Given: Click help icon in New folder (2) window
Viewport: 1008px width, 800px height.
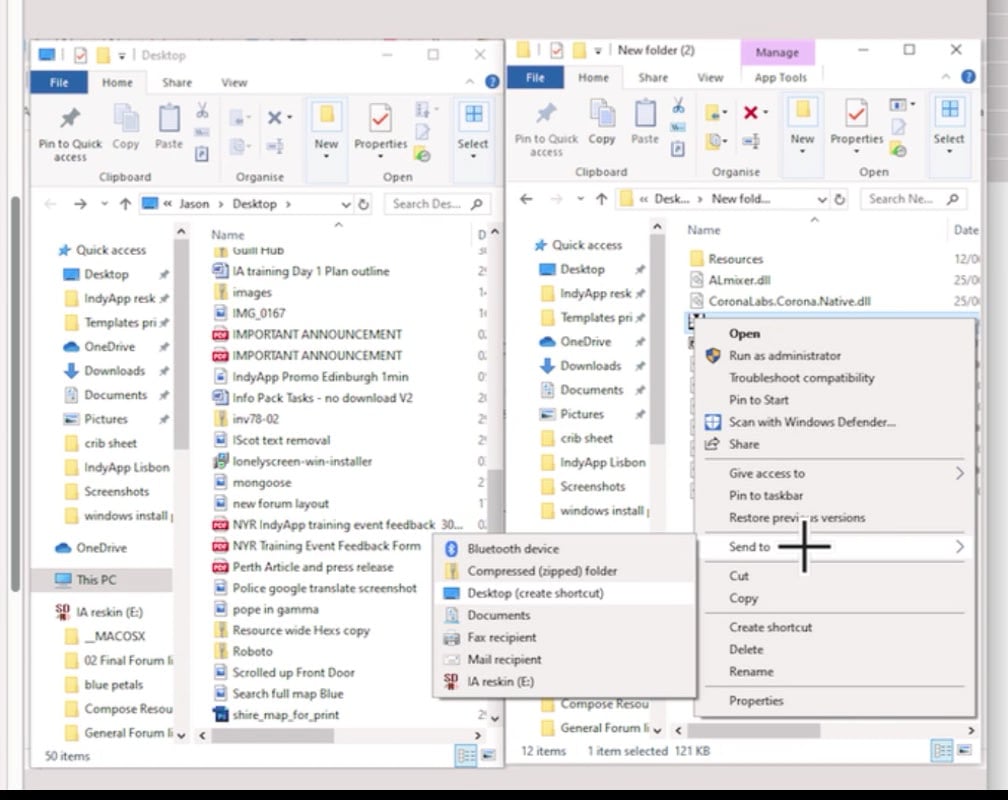Looking at the screenshot, I should [x=968, y=77].
